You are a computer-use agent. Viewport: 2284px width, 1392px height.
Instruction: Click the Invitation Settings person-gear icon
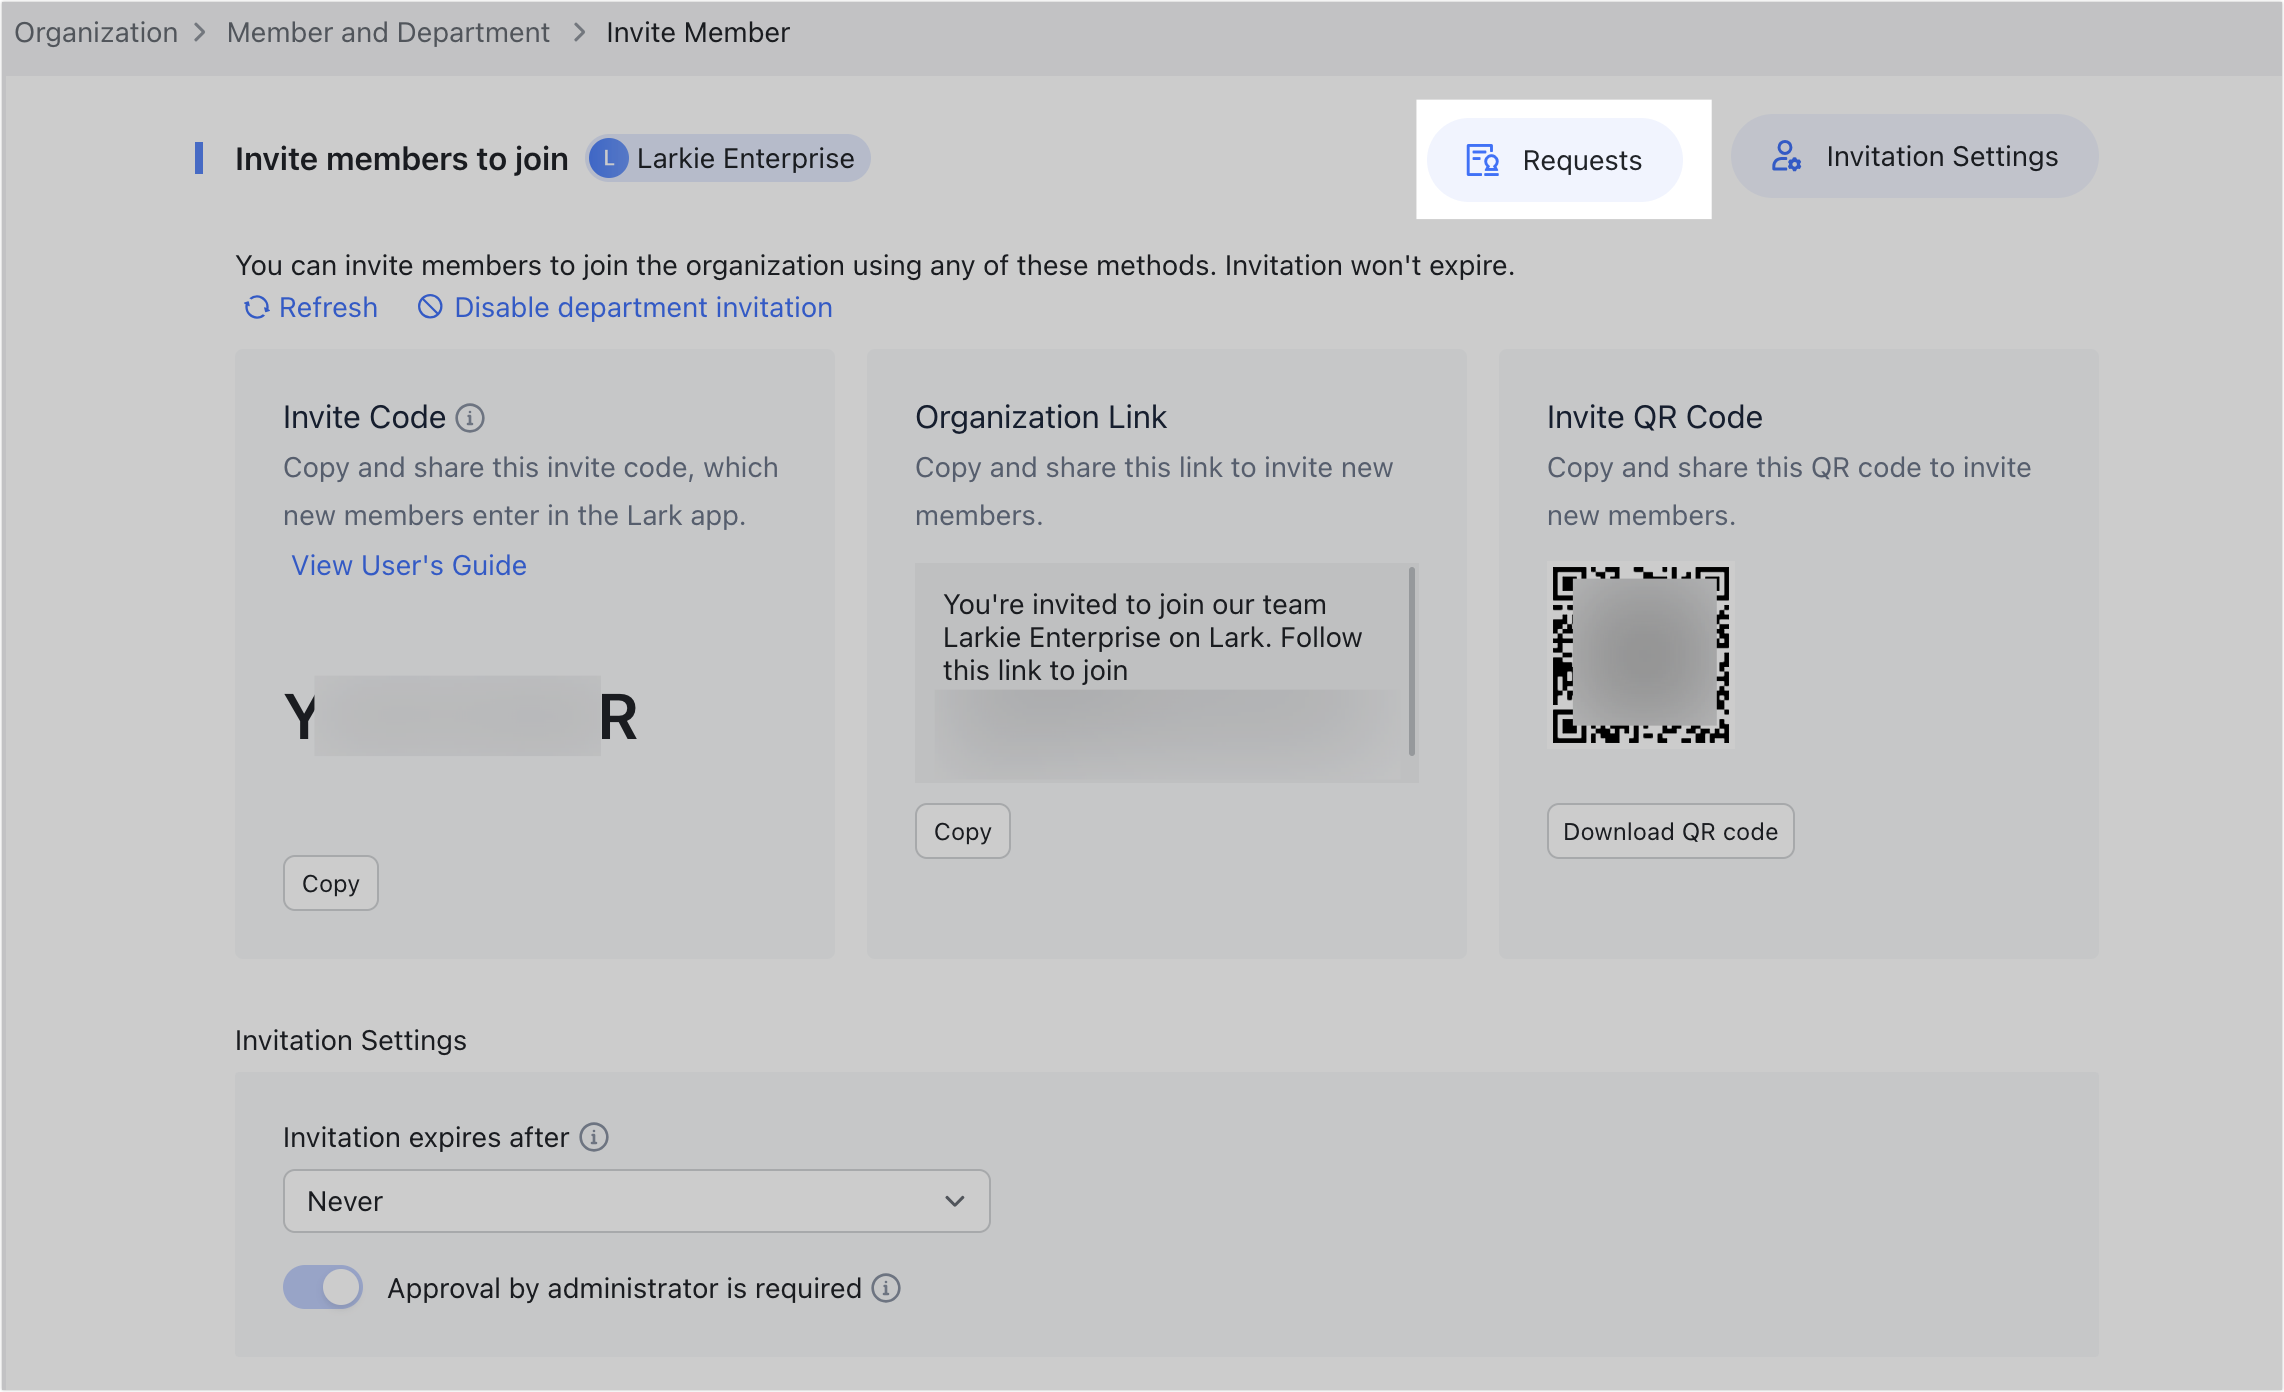(1786, 156)
